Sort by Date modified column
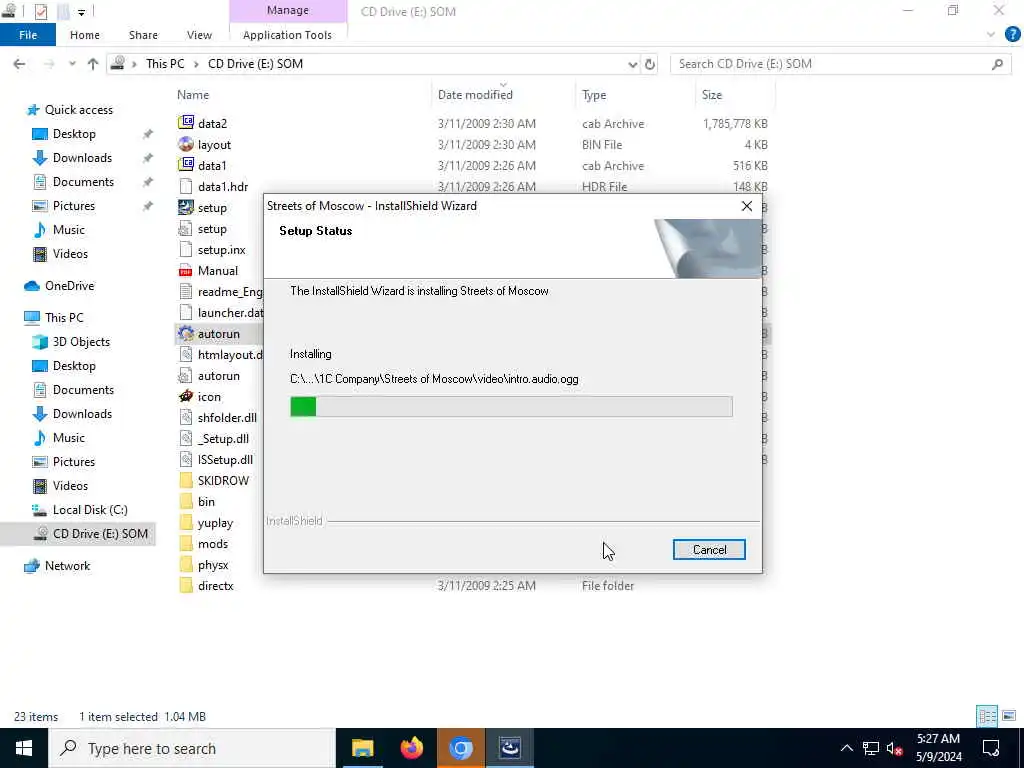Screen dimensions: 1024x768 (475, 95)
